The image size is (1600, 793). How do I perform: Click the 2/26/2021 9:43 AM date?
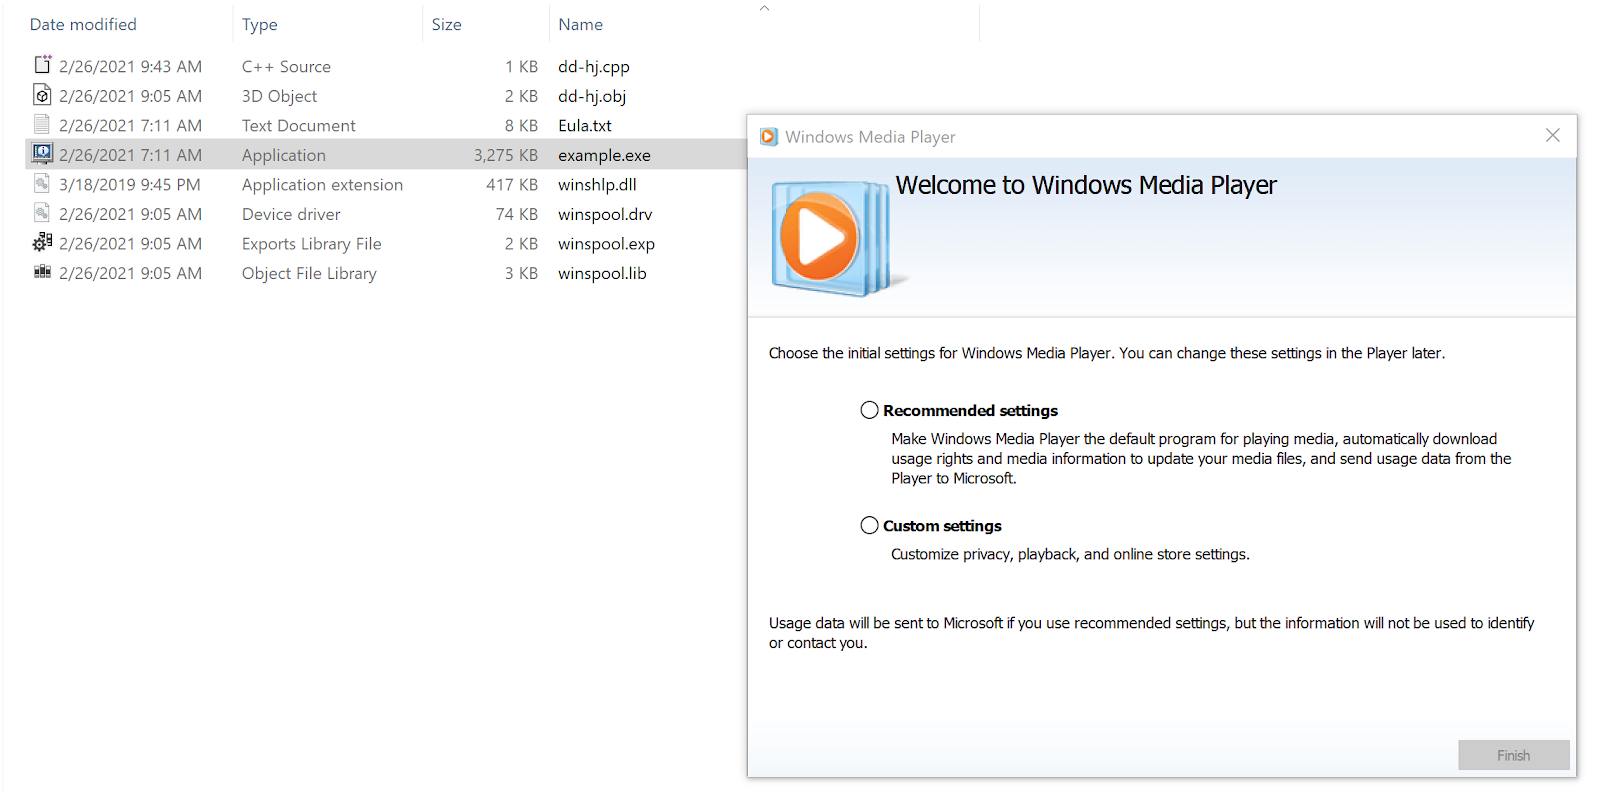click(x=130, y=66)
